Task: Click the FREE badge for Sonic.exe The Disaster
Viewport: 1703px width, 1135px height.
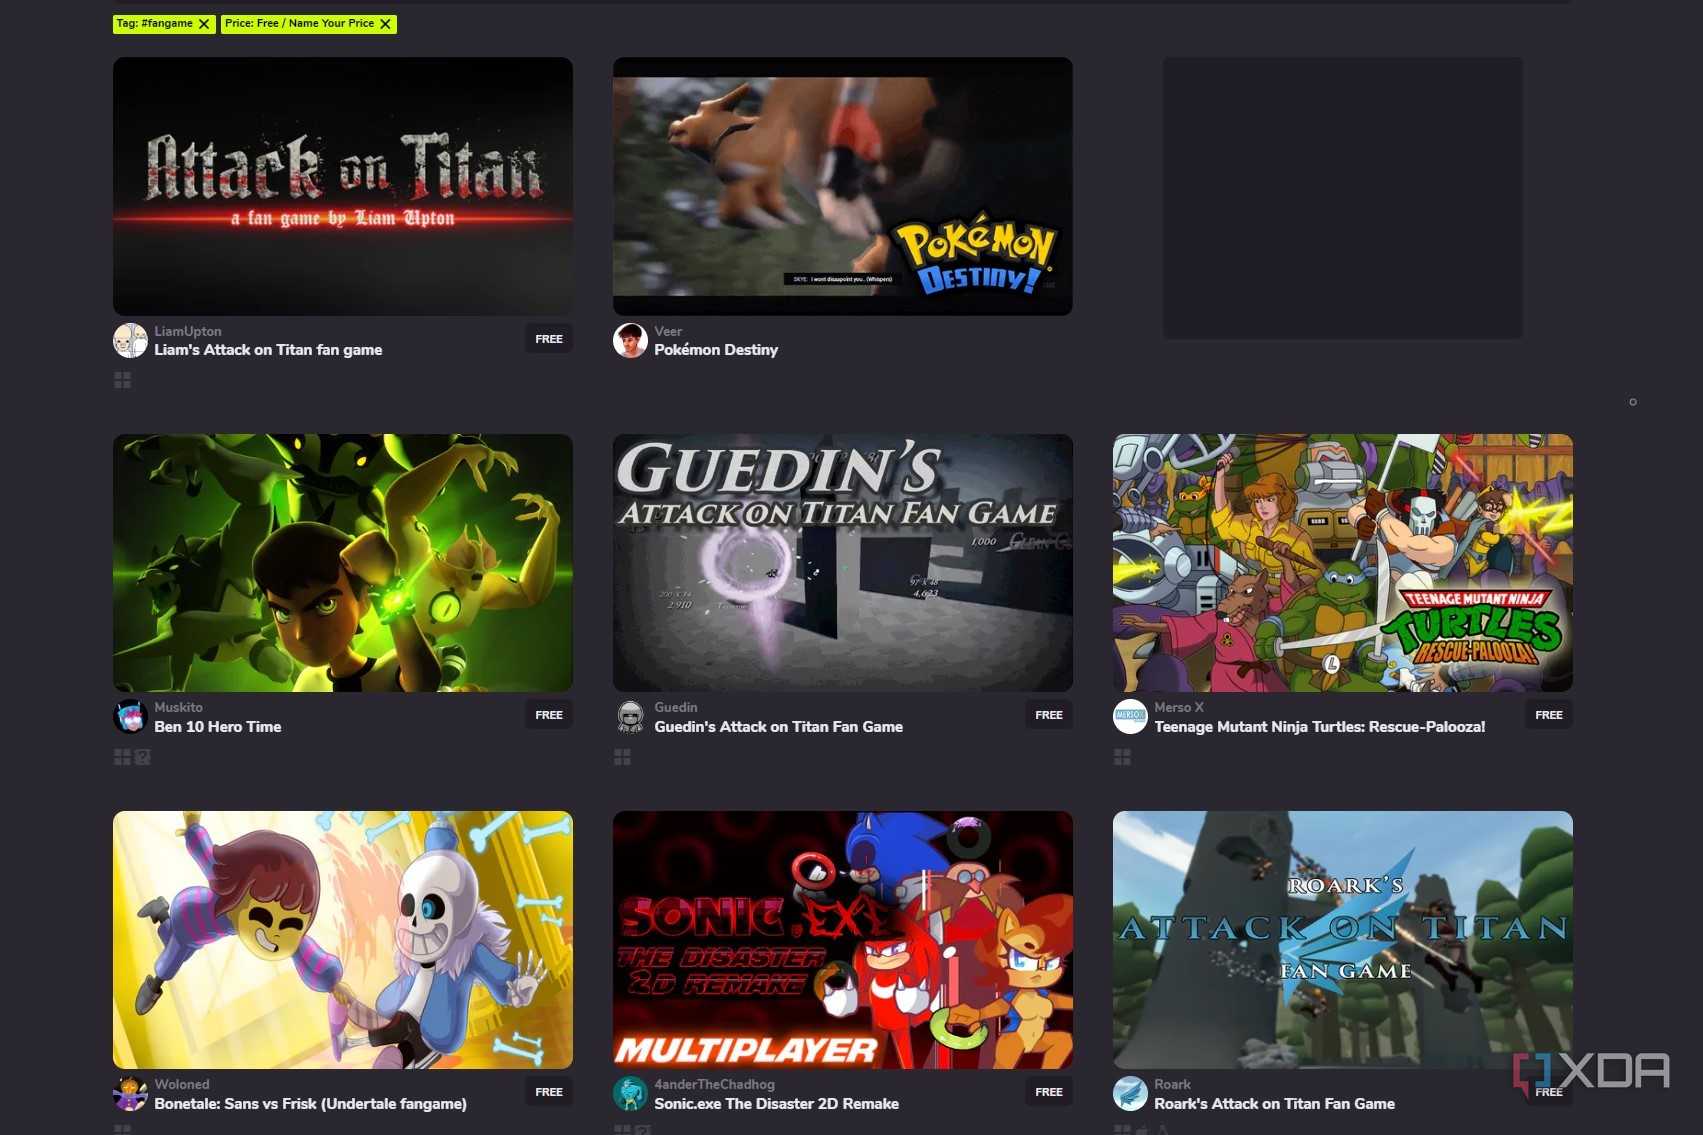Action: 1049,1092
